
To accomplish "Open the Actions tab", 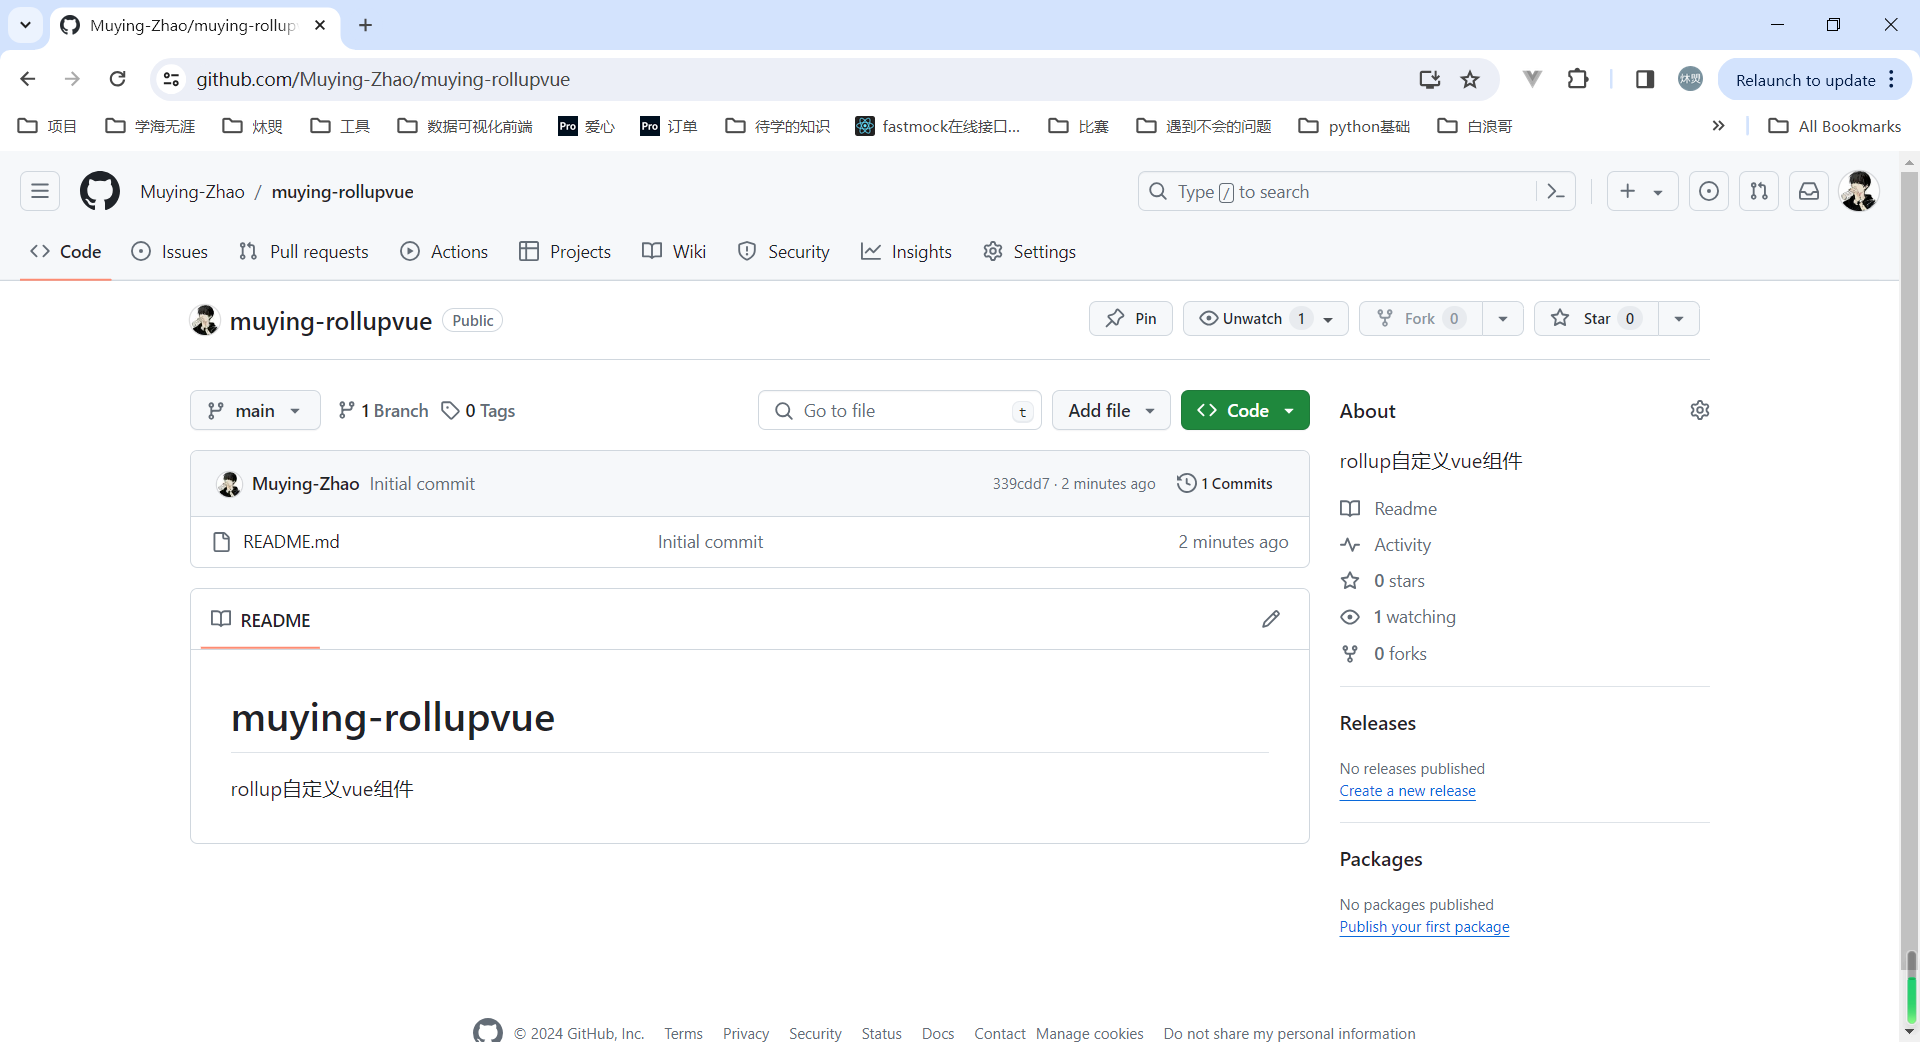I will [444, 252].
